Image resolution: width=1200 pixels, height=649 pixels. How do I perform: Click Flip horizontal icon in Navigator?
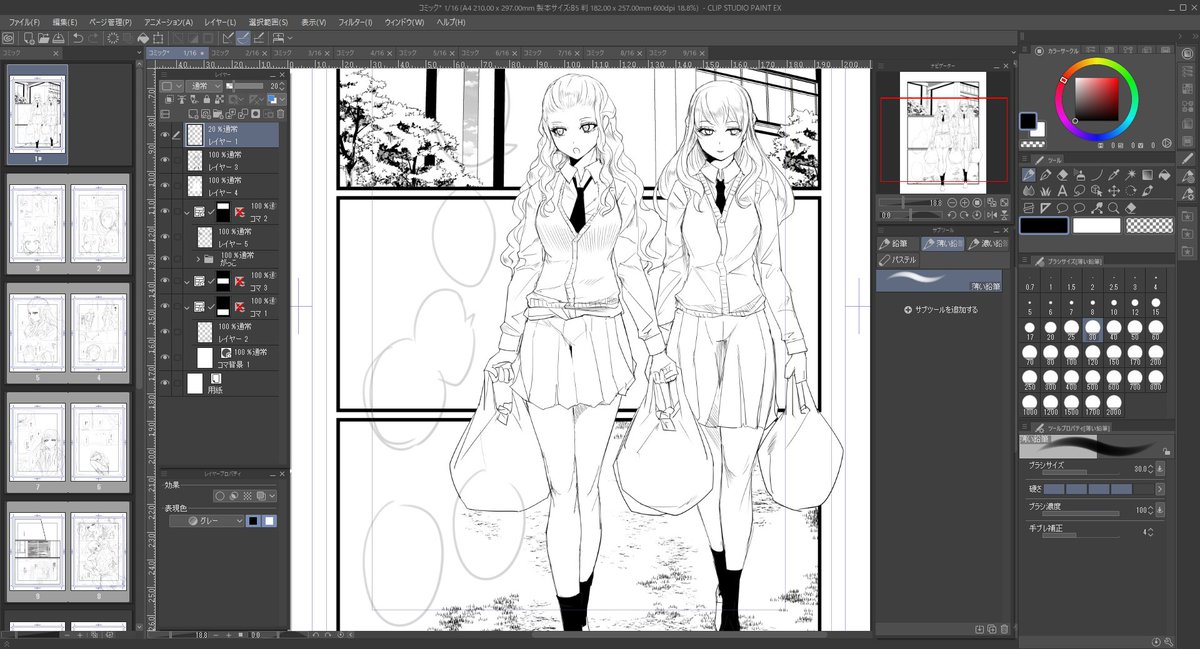pos(992,215)
